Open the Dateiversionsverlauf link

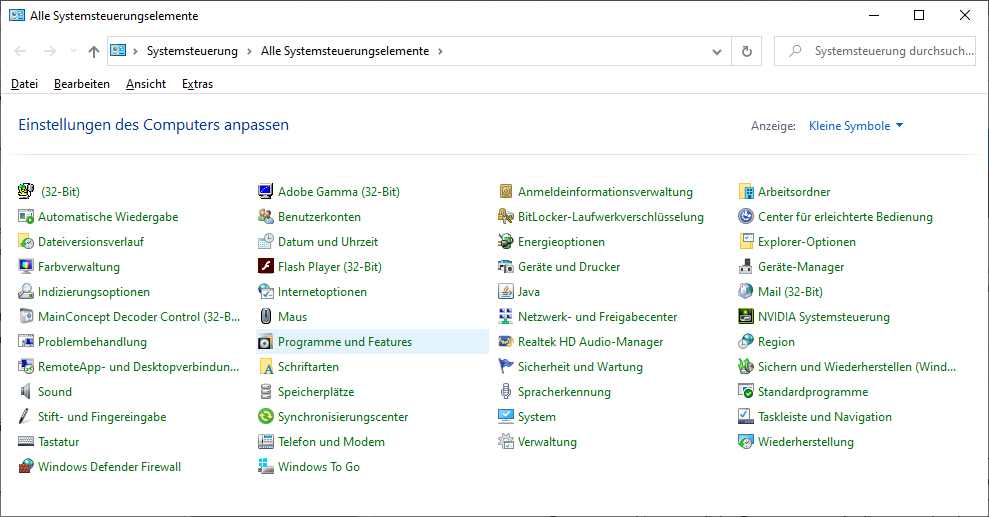(x=91, y=241)
